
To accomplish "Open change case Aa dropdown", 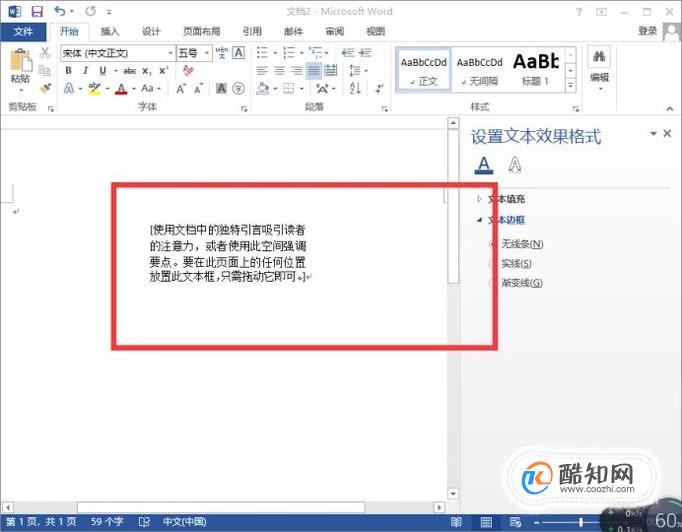I will point(150,89).
